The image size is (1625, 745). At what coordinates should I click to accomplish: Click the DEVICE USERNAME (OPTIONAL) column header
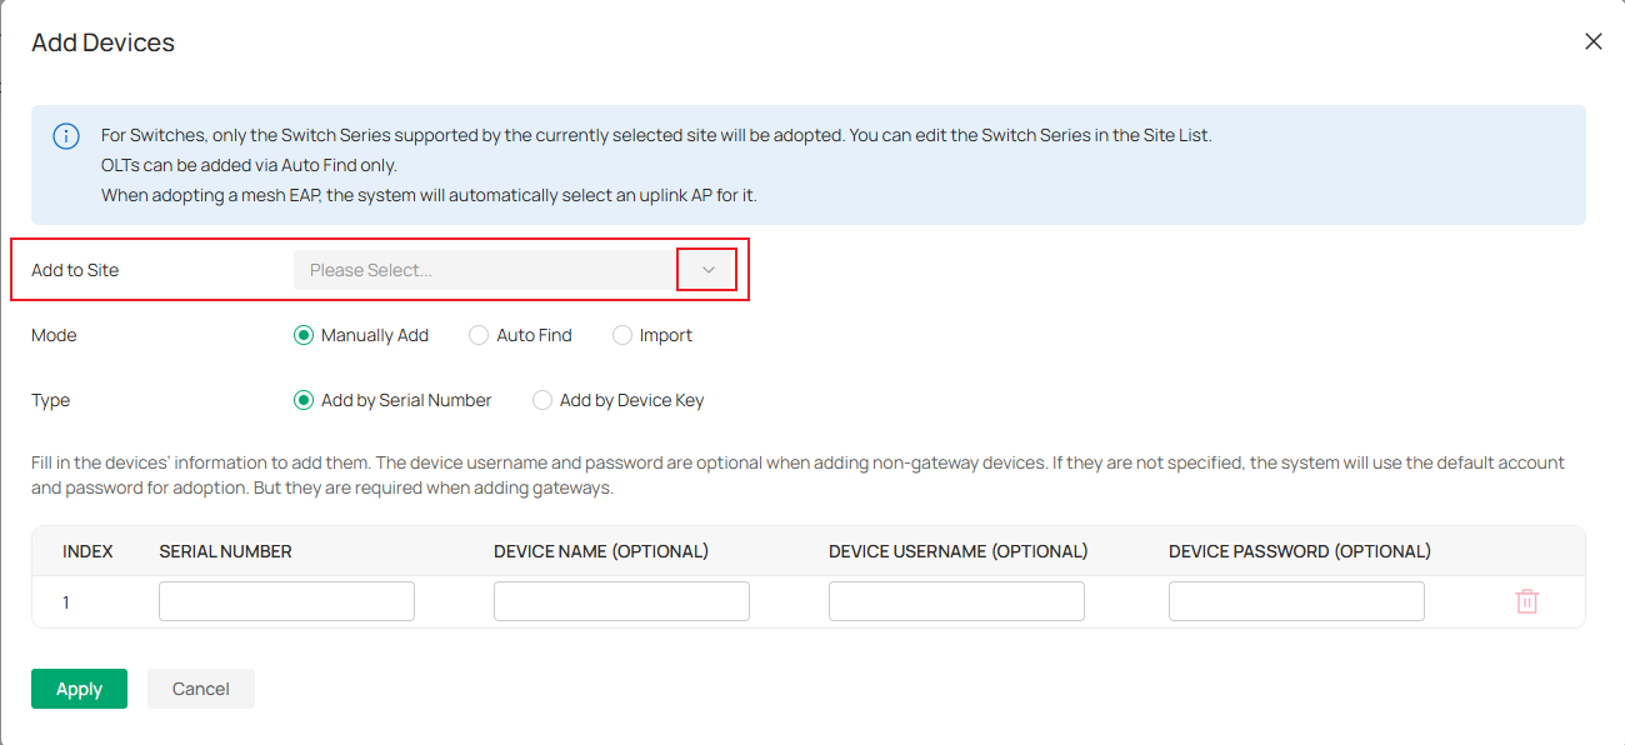tap(958, 551)
